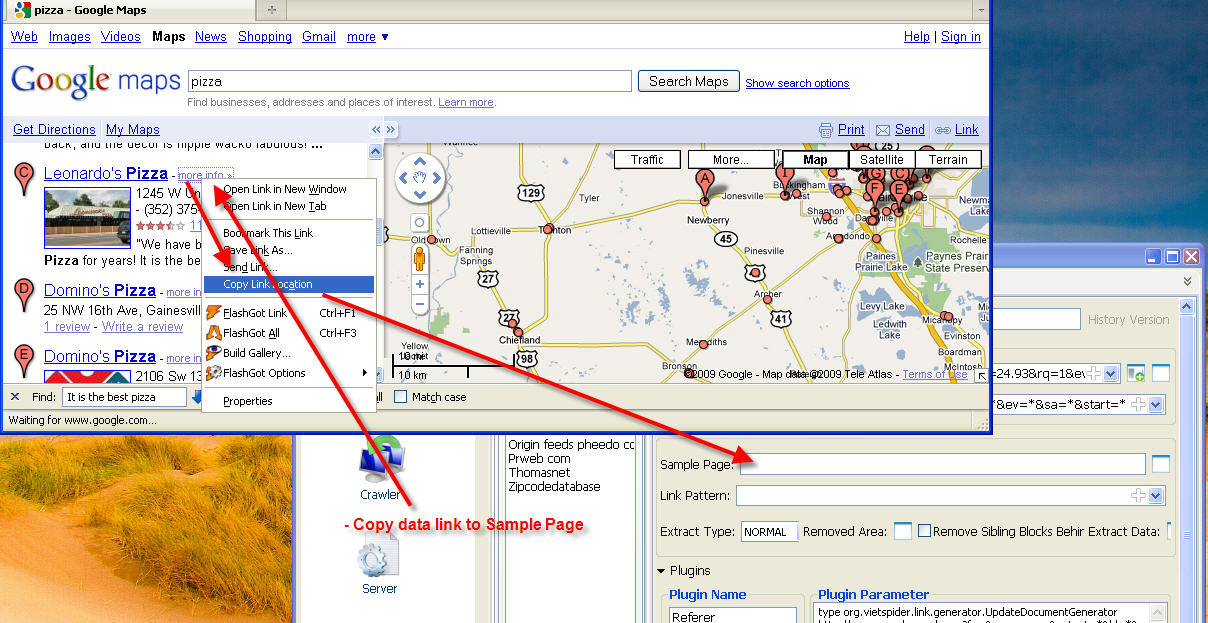The image size is (1208, 623).
Task: Select map marker A near Newberry
Action: click(705, 183)
